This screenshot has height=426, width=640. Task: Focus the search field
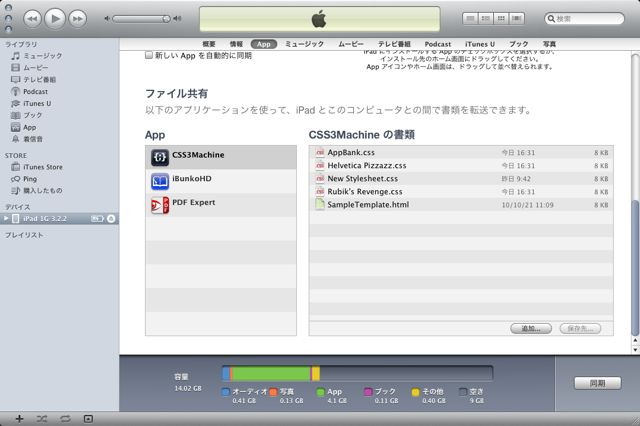(584, 19)
